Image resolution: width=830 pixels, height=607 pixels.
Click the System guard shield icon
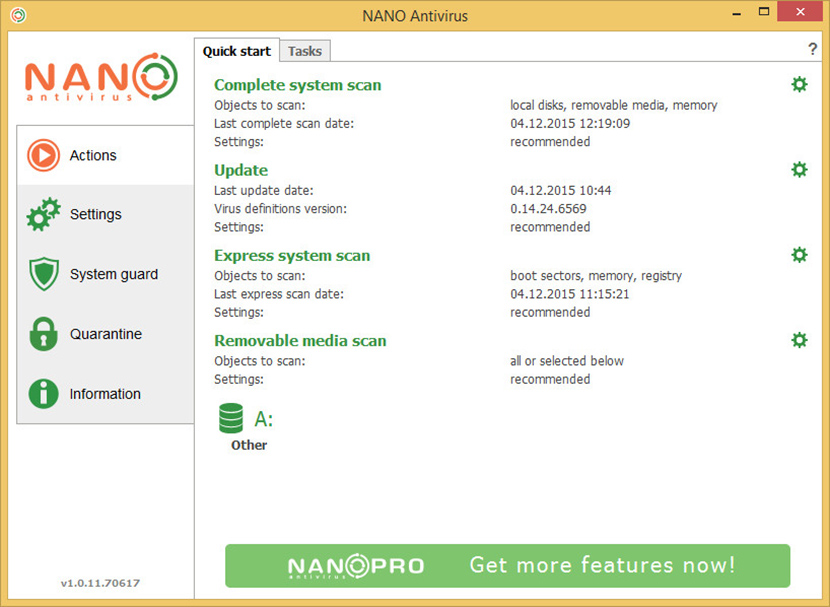click(43, 274)
